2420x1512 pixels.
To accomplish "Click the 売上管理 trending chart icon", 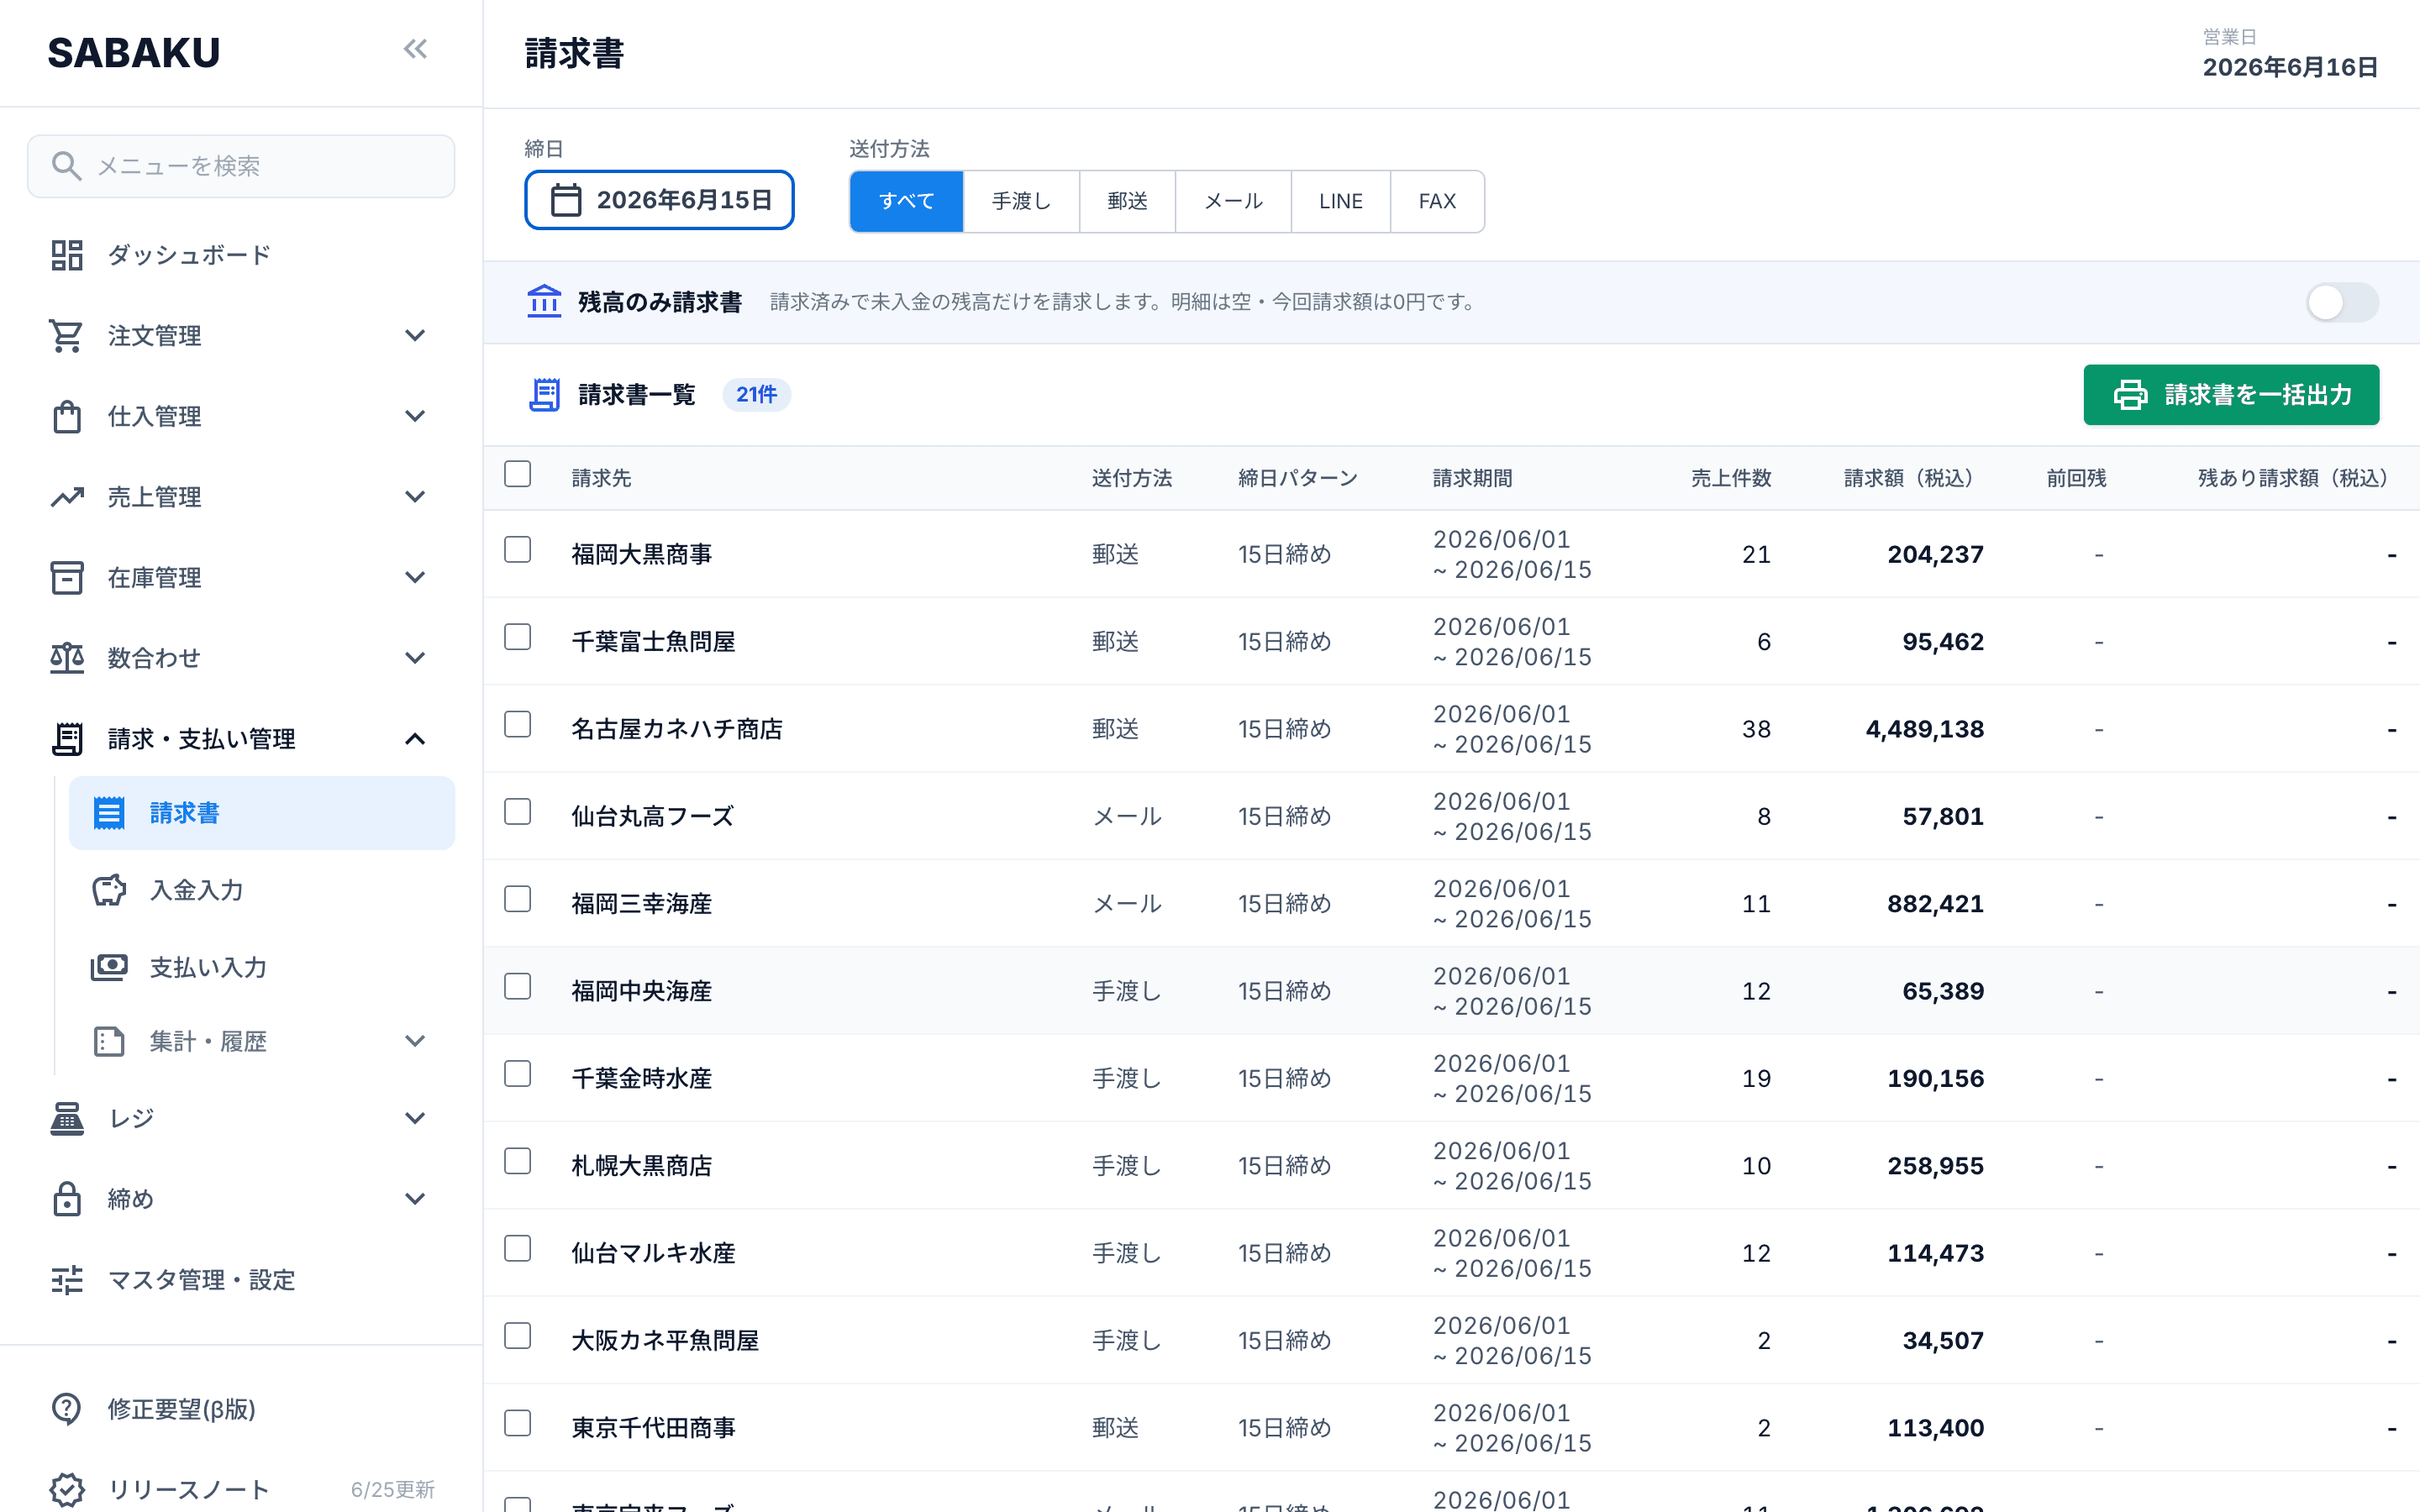I will point(67,497).
